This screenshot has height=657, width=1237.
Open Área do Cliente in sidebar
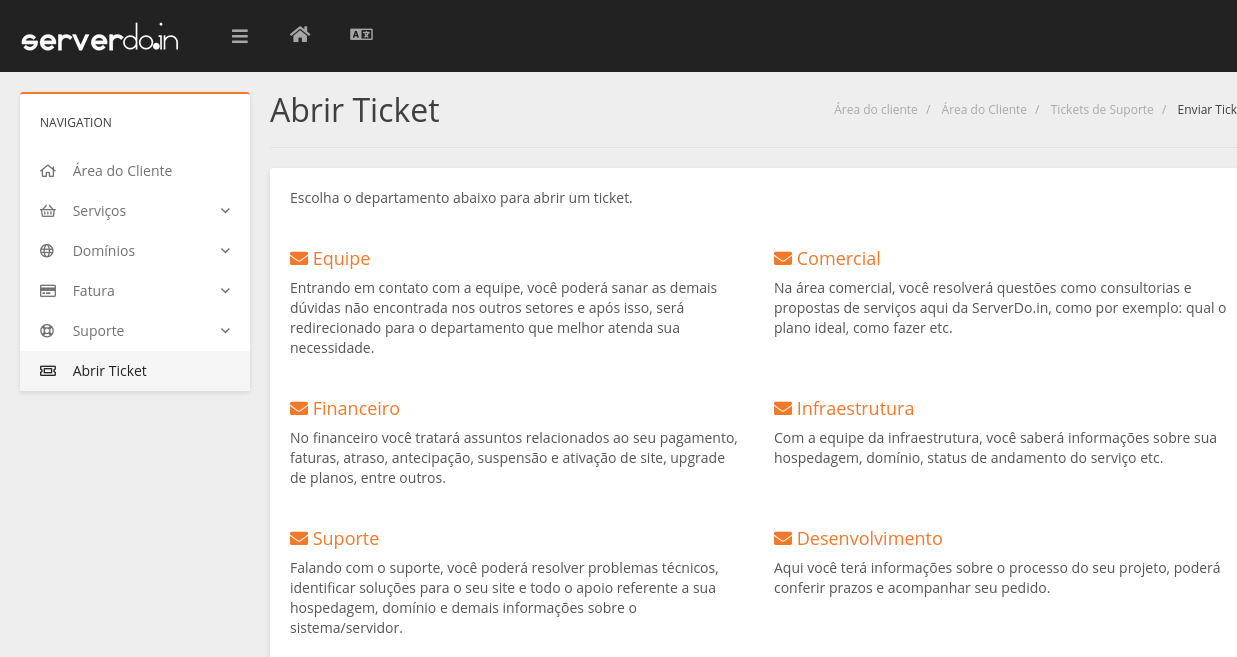pos(122,171)
